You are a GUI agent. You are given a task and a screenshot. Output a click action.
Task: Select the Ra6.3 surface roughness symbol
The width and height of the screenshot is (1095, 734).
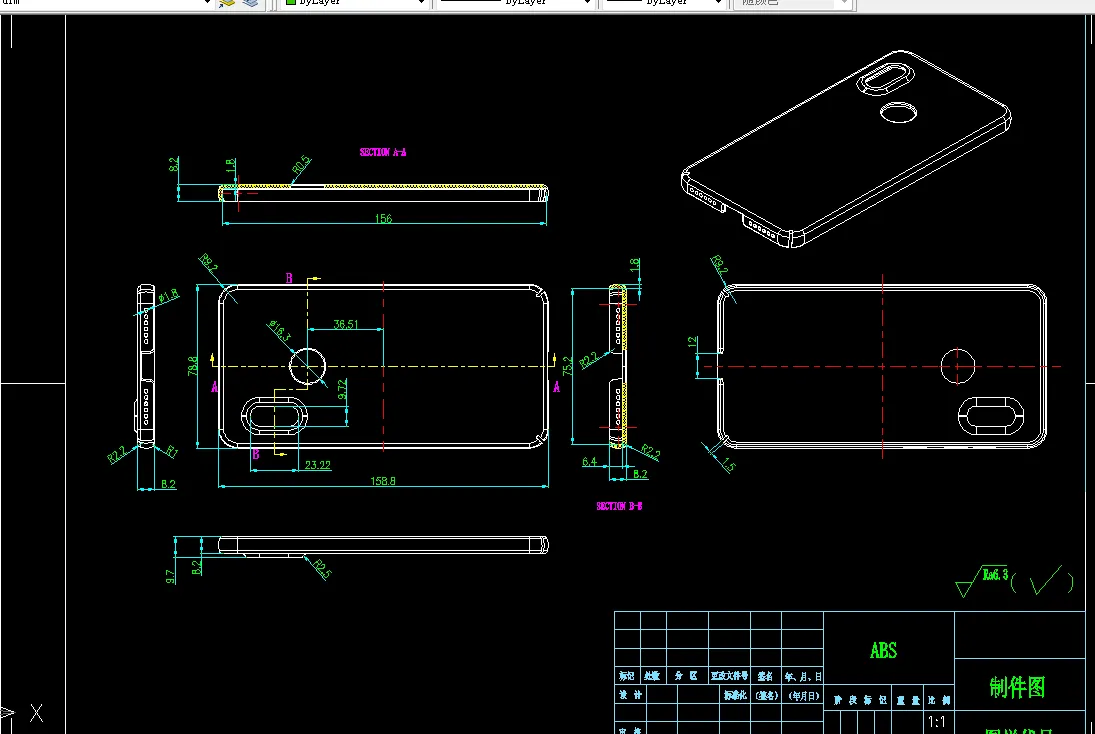[x=982, y=581]
